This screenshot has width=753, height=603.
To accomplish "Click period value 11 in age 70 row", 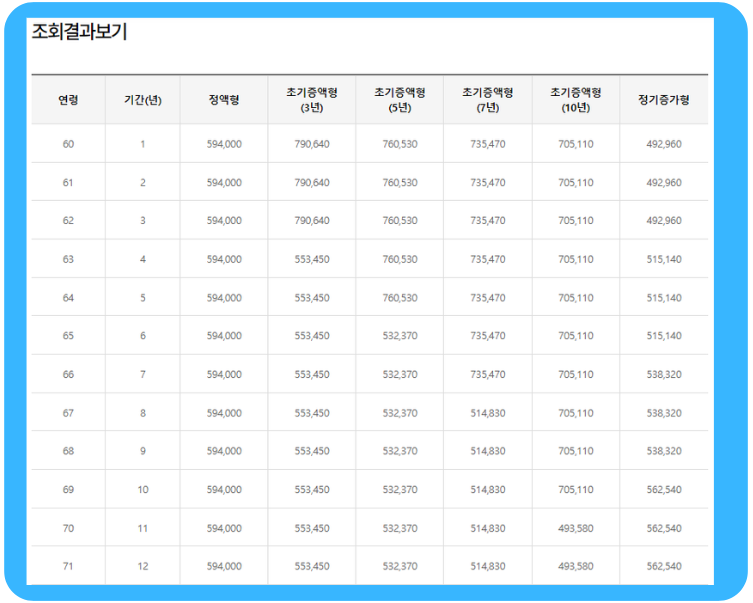I will click(143, 528).
